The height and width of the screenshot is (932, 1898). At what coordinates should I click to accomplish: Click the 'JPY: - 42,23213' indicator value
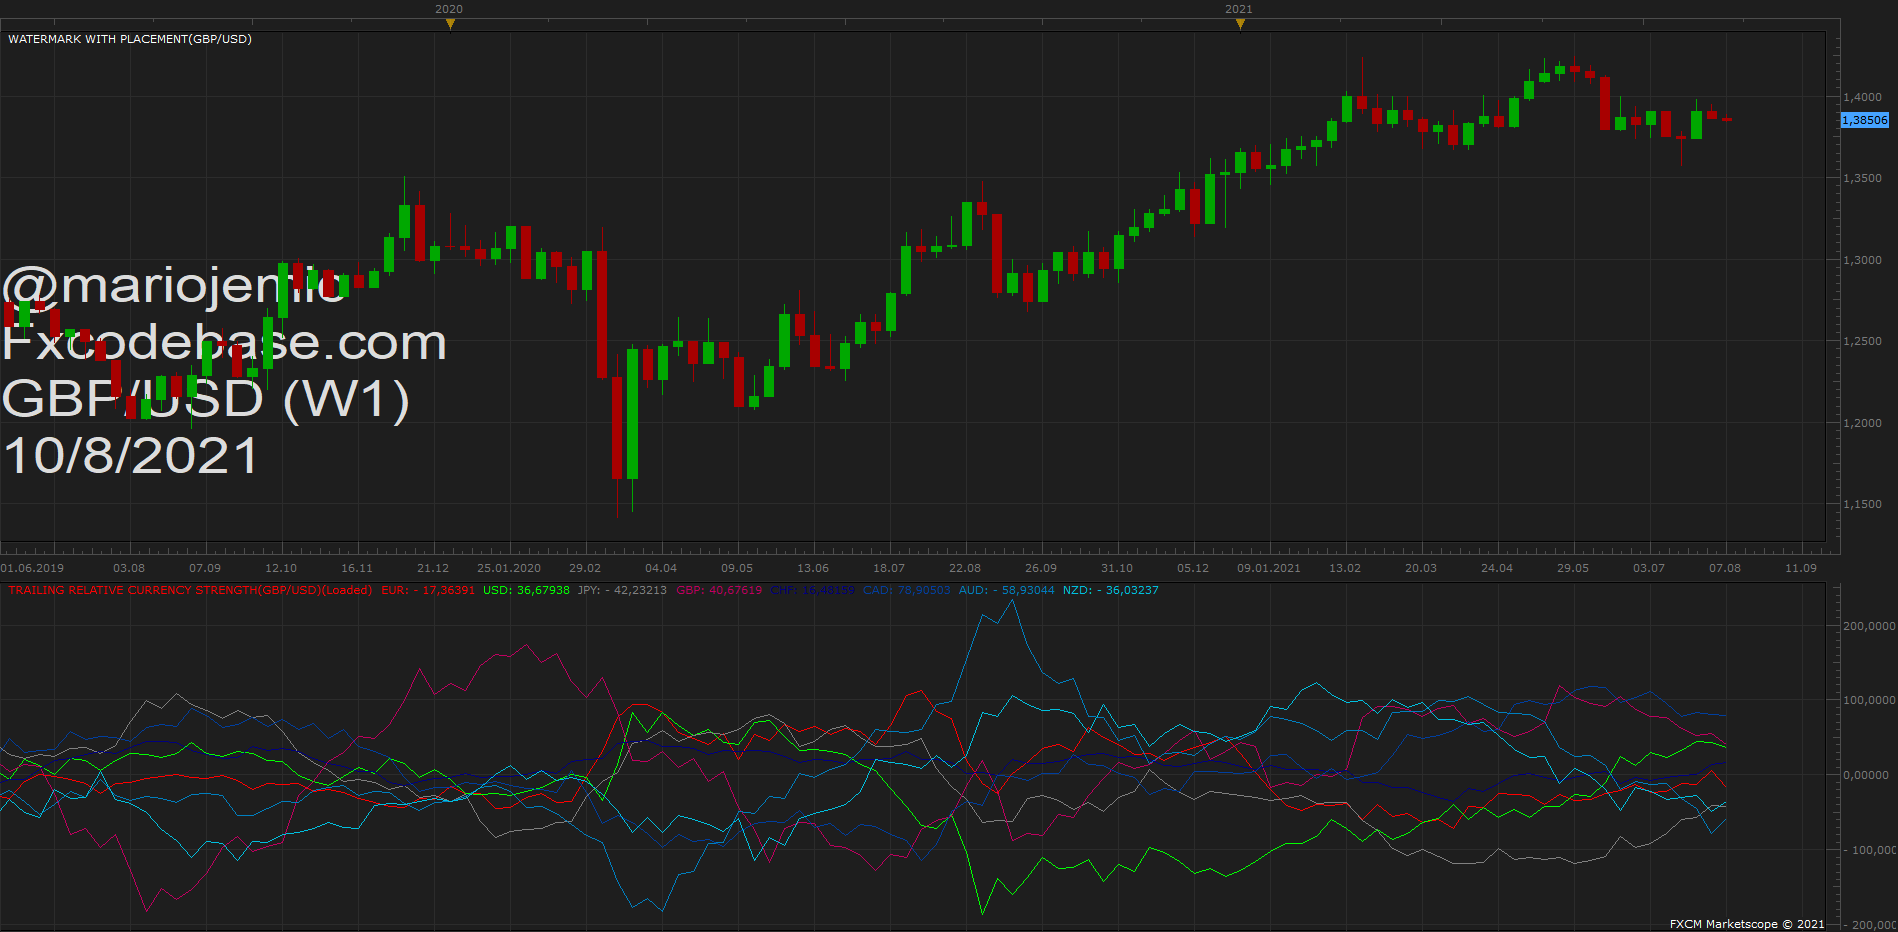pyautogui.click(x=622, y=590)
